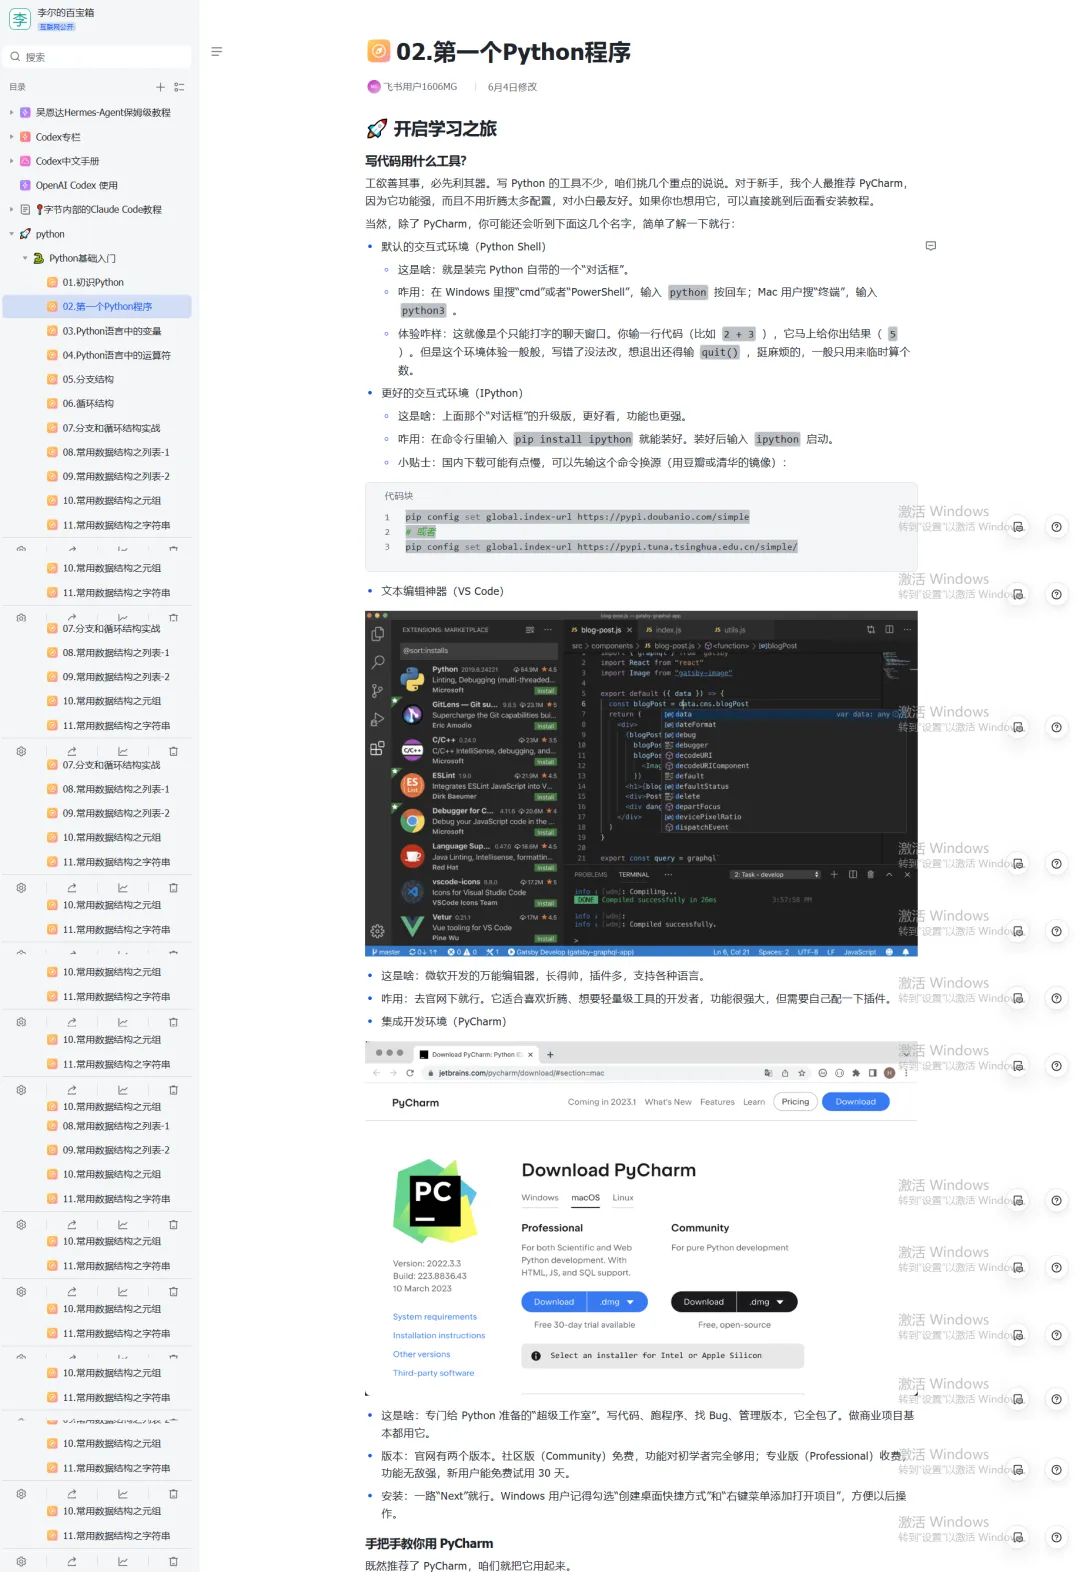Expand the Codex专栏 tree arrow
Viewport: 1080px width, 1572px height.
[x=11, y=136]
